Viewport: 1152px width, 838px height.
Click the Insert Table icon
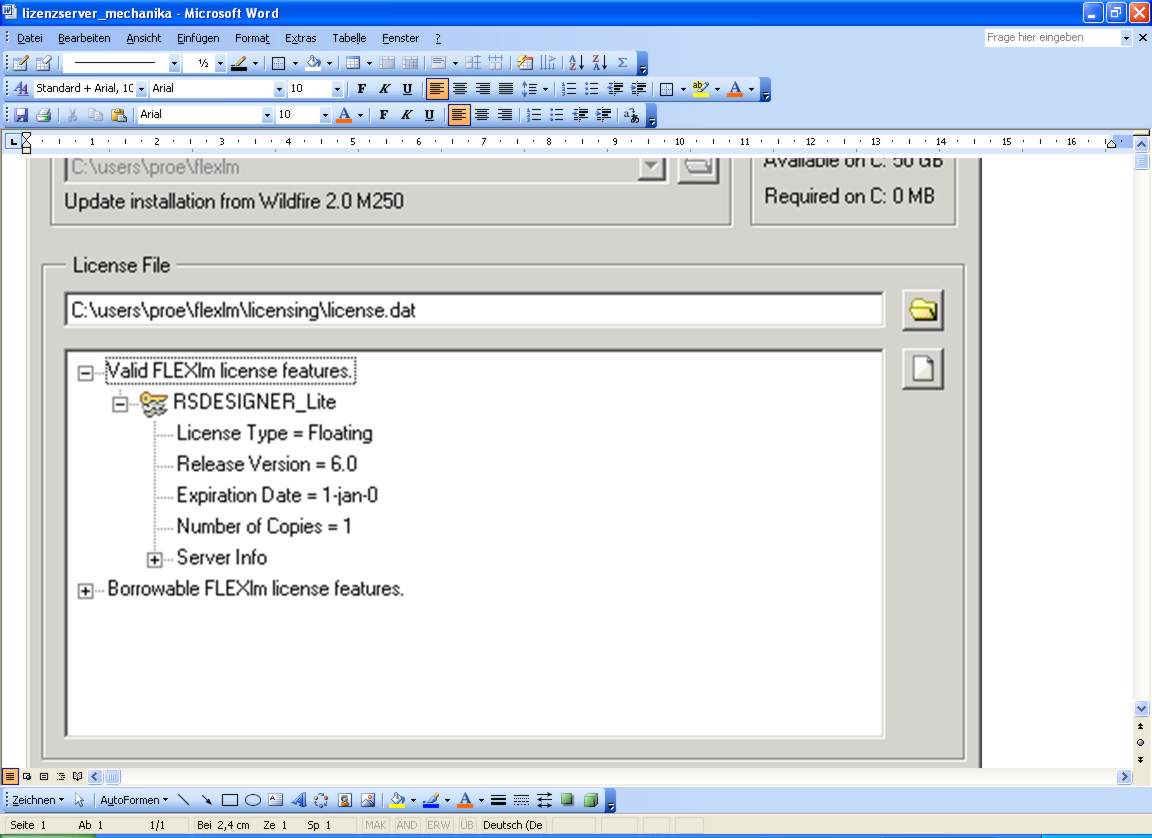point(353,63)
